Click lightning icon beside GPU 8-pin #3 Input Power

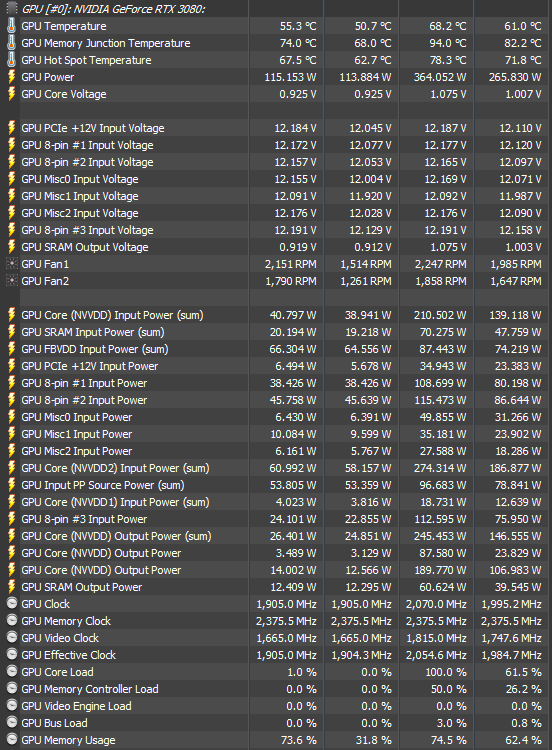click(x=11, y=519)
